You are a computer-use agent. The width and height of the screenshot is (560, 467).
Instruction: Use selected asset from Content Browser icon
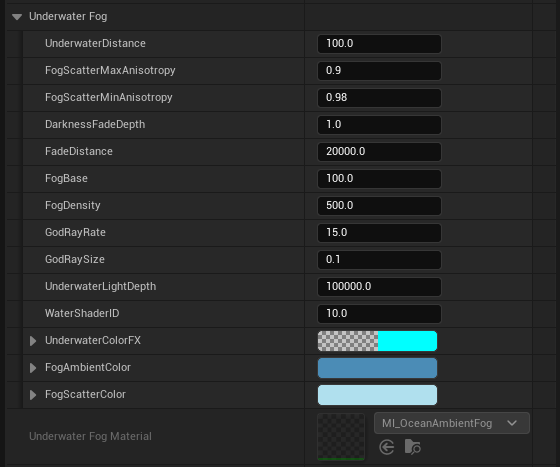(x=387, y=447)
